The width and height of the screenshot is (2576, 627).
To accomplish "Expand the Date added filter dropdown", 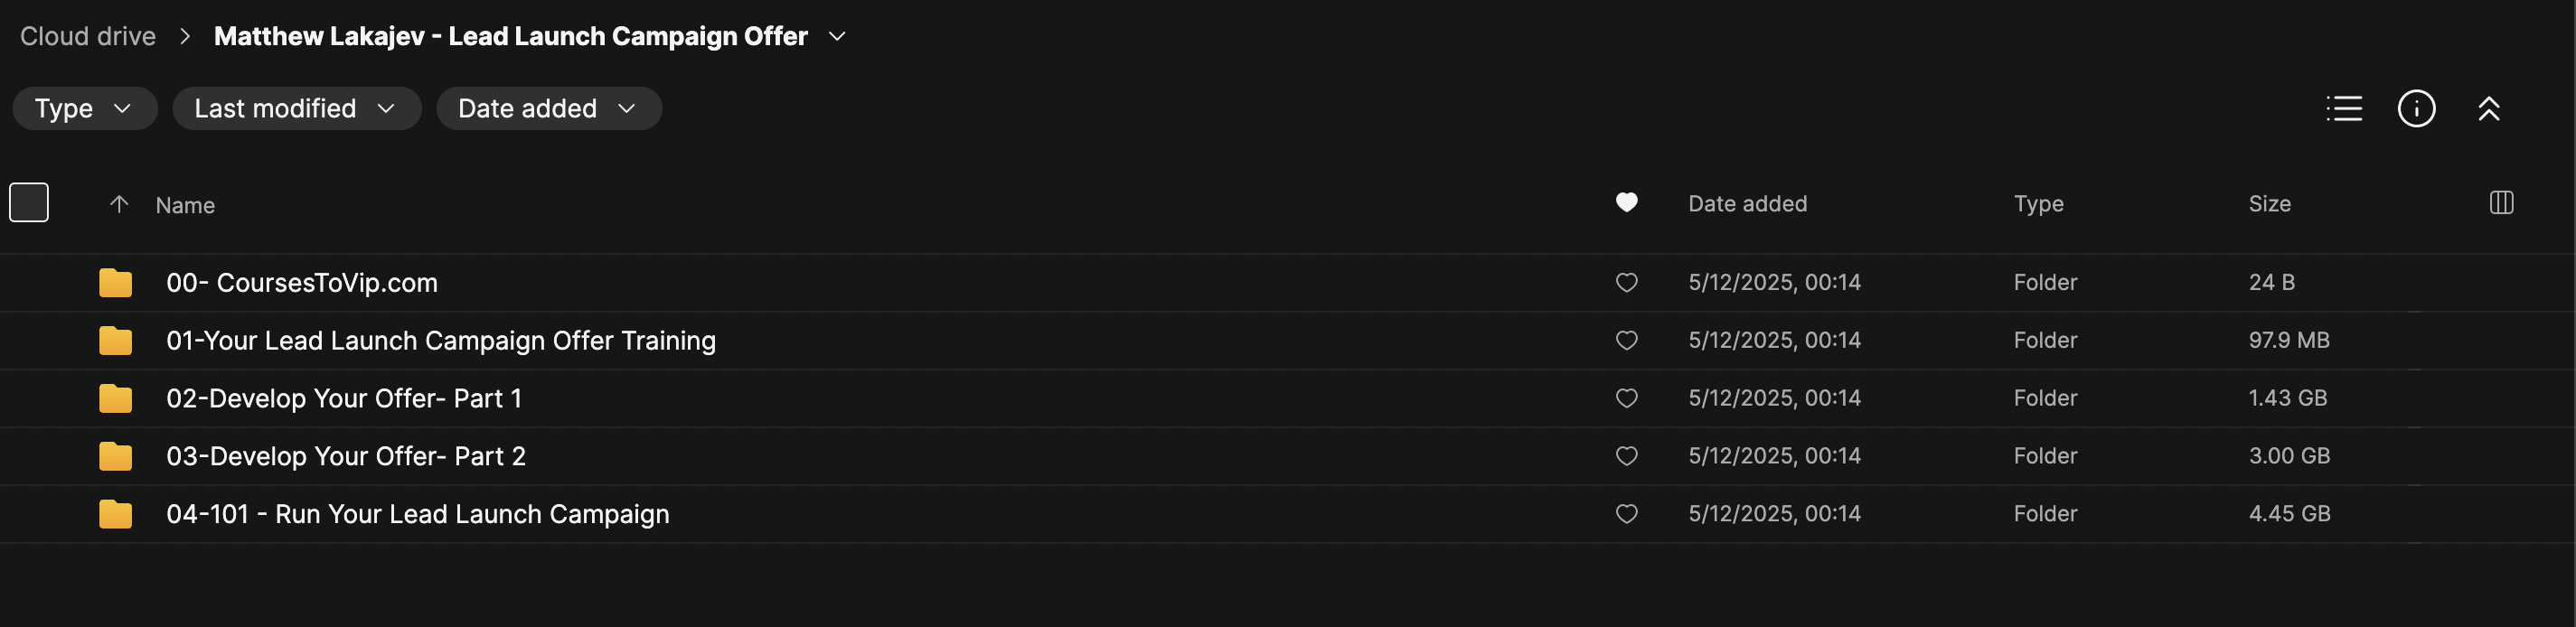I will click(548, 108).
